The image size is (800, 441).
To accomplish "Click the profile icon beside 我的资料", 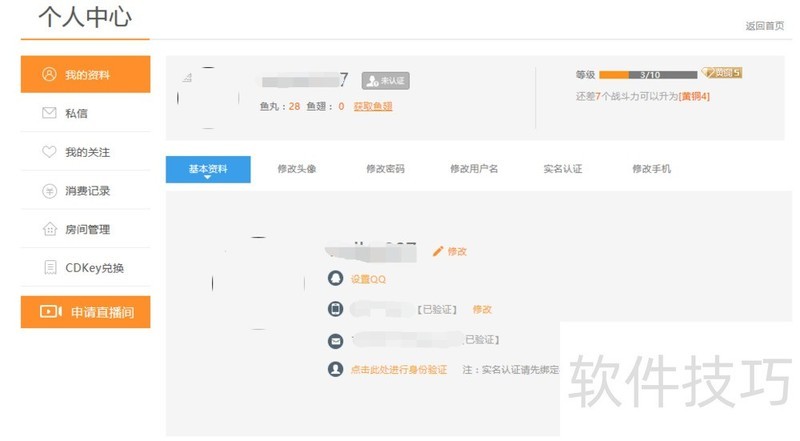I will pos(49,75).
